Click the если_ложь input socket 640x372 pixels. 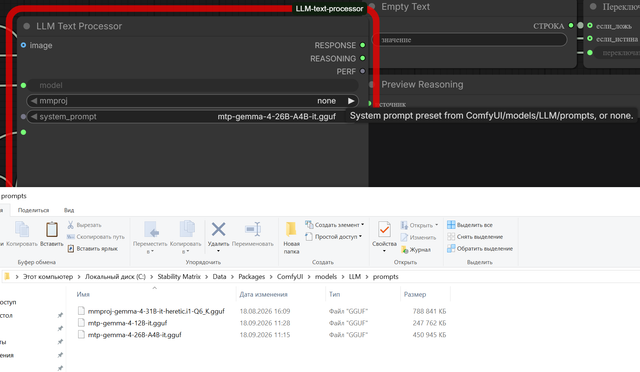tap(590, 25)
